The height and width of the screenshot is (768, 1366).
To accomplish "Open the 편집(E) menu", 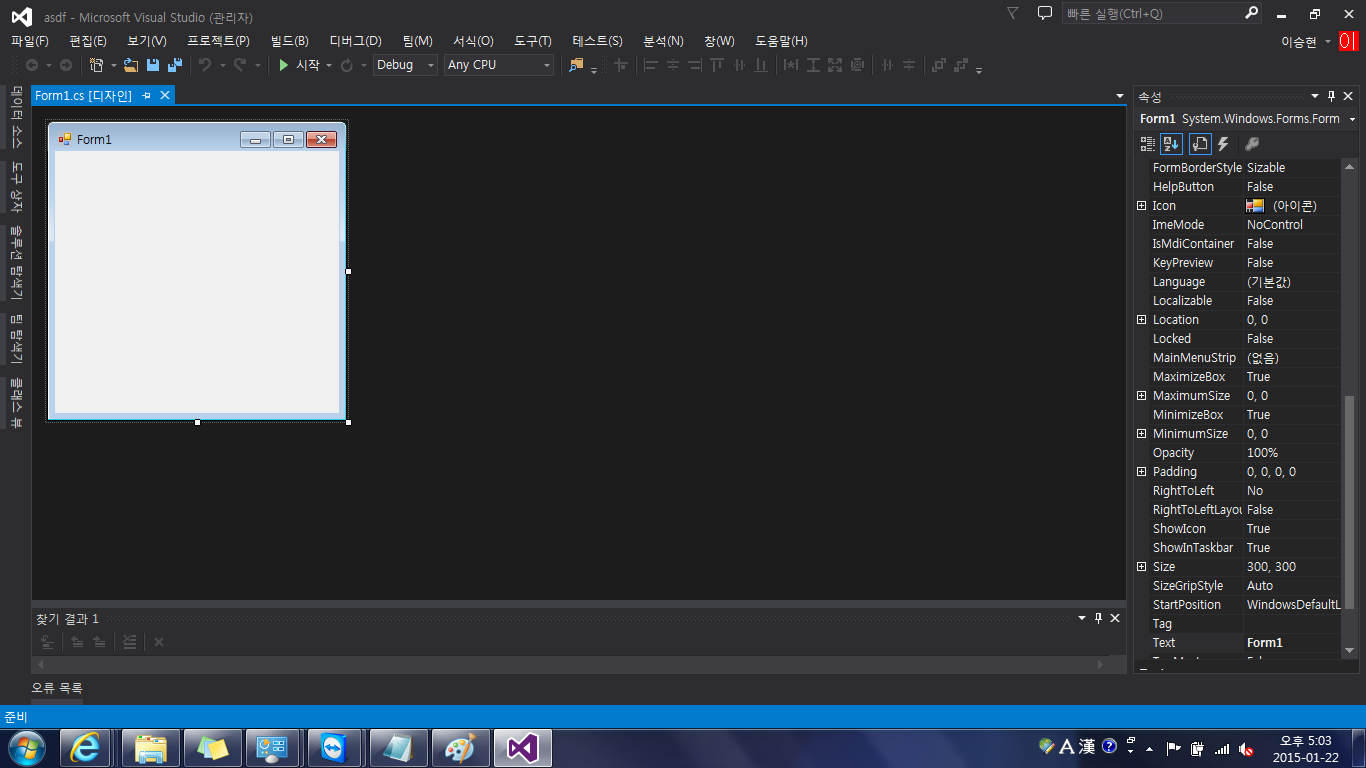I will (x=88, y=41).
